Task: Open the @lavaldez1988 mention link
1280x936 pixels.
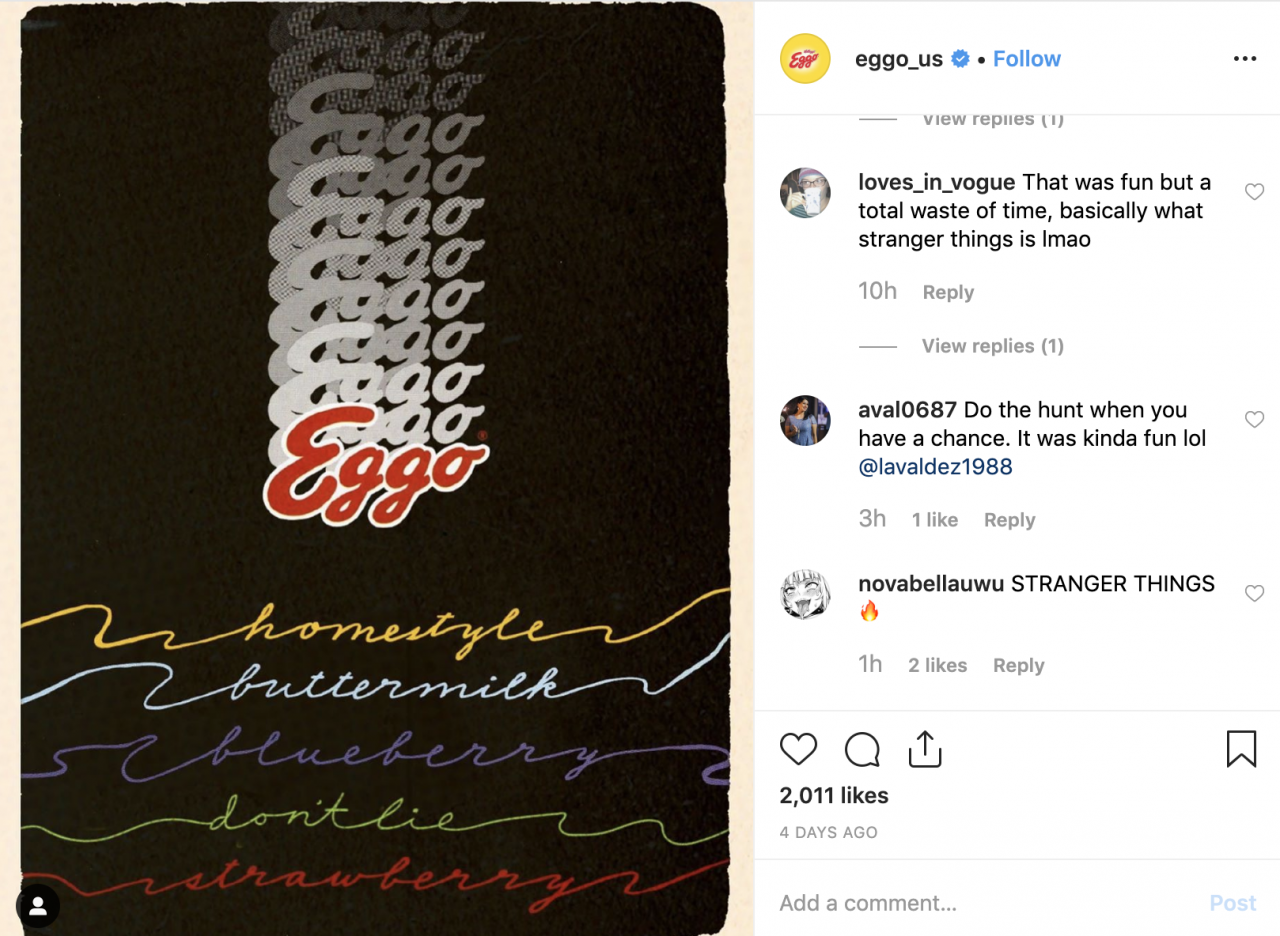Action: click(x=935, y=467)
